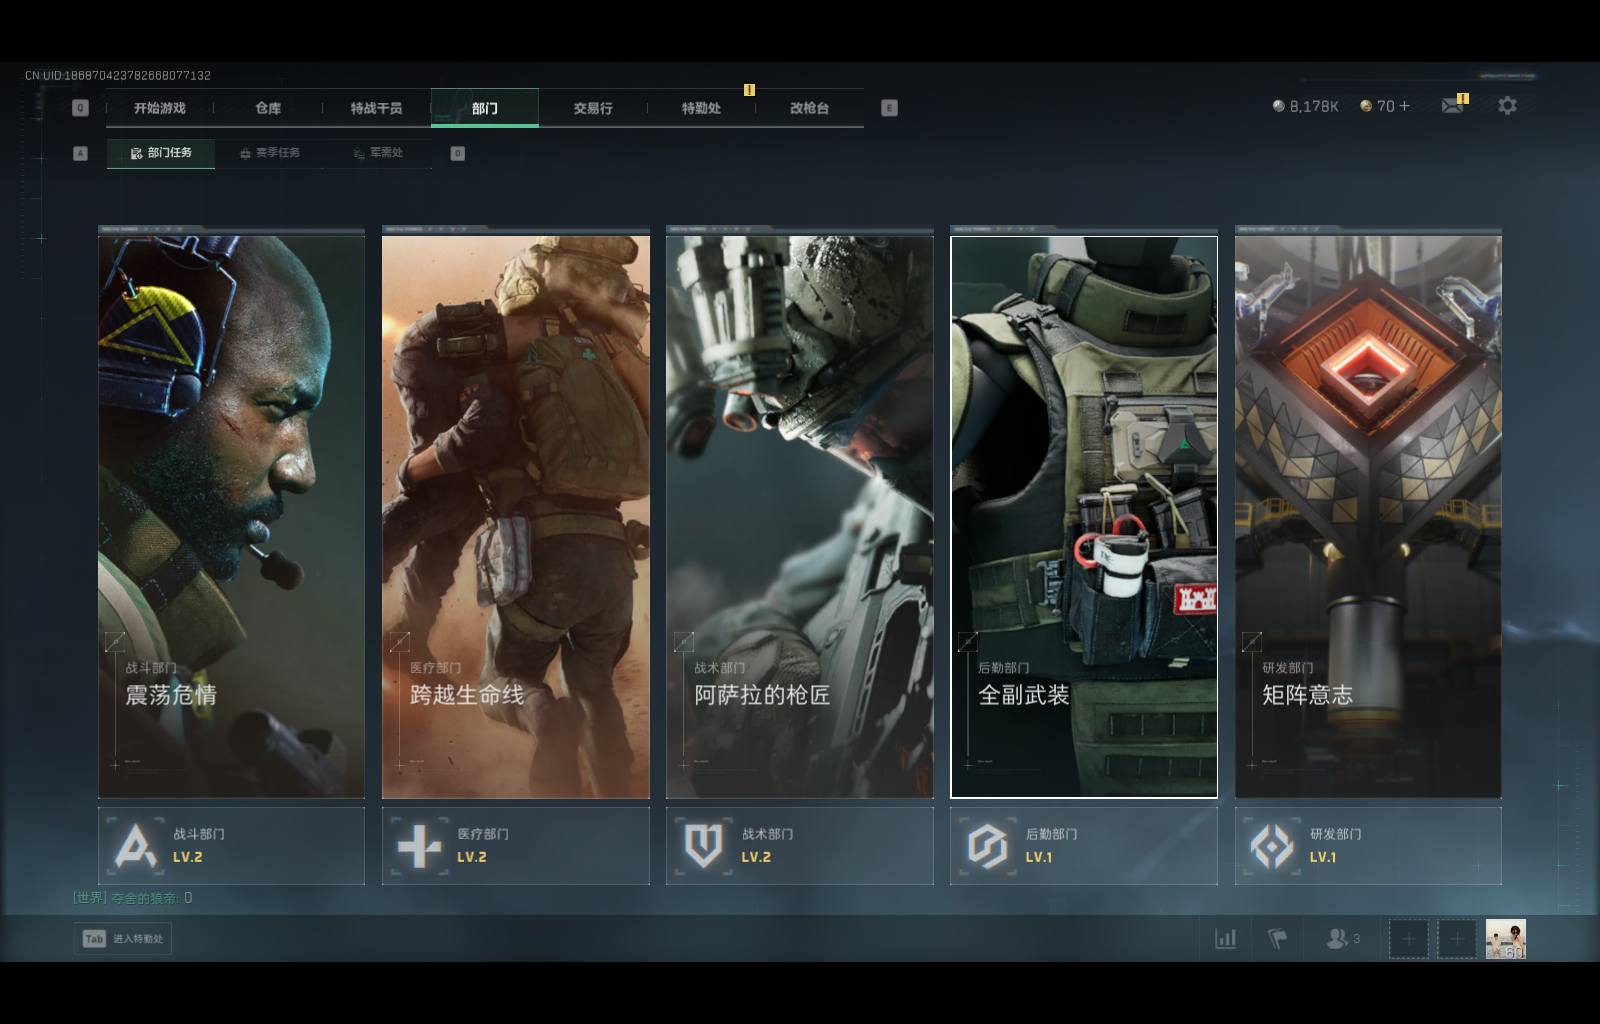Open the 改枪台 tab
Viewport: 1600px width, 1024px height.
pos(809,108)
